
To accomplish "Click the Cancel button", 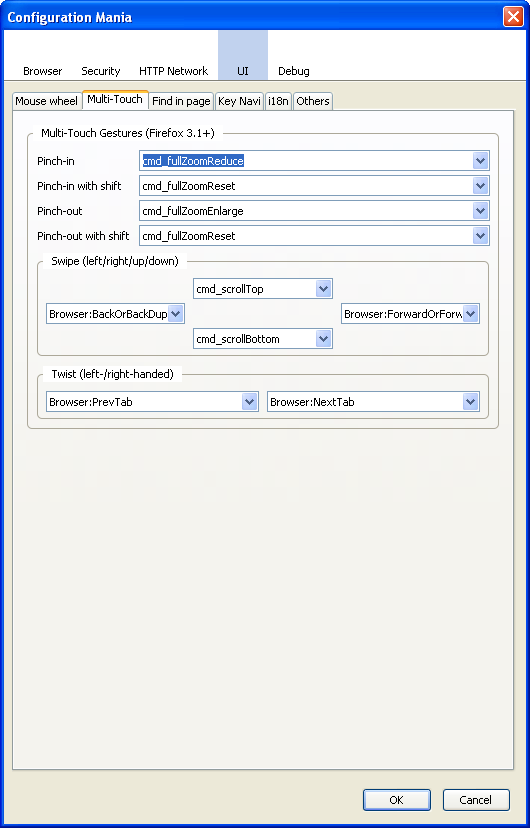I will (476, 799).
